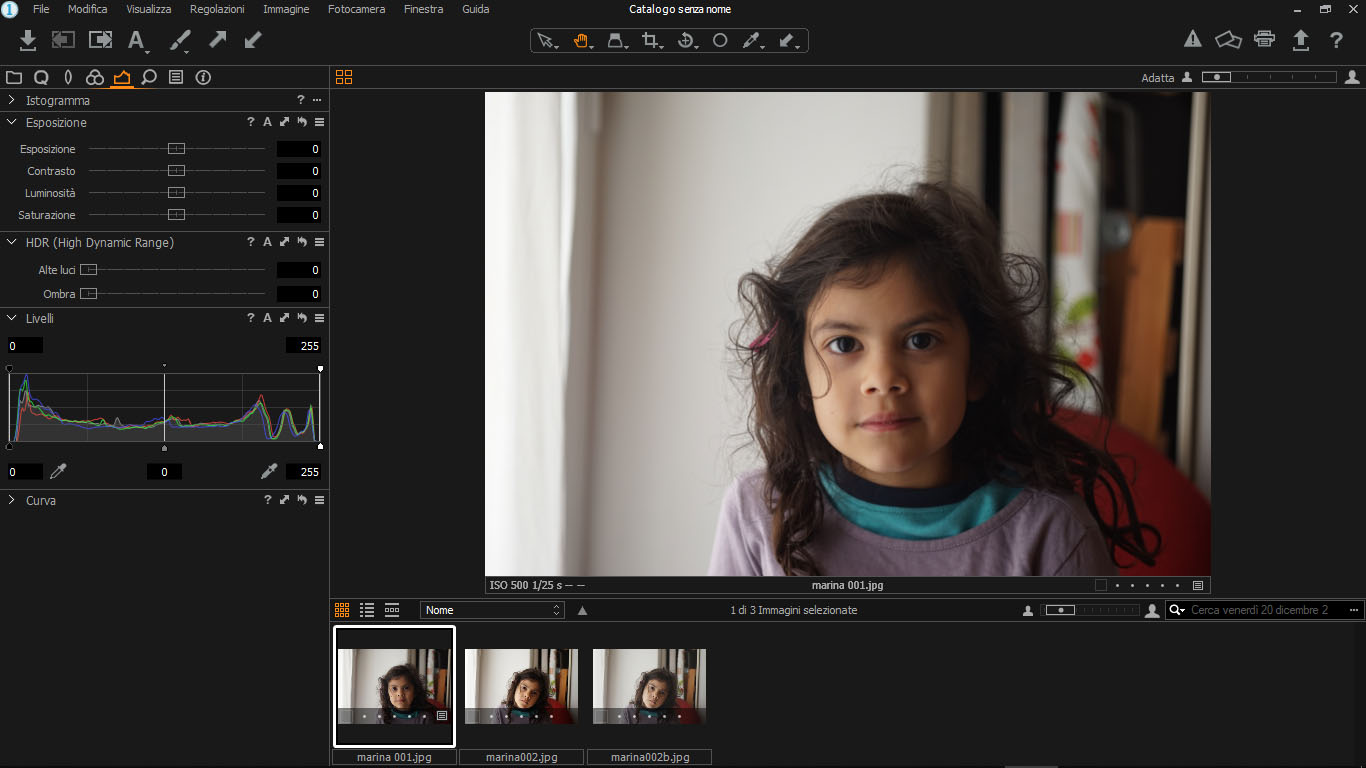Viewport: 1366px width, 768px height.
Task: Click the Contrasto slider handle
Action: (176, 171)
